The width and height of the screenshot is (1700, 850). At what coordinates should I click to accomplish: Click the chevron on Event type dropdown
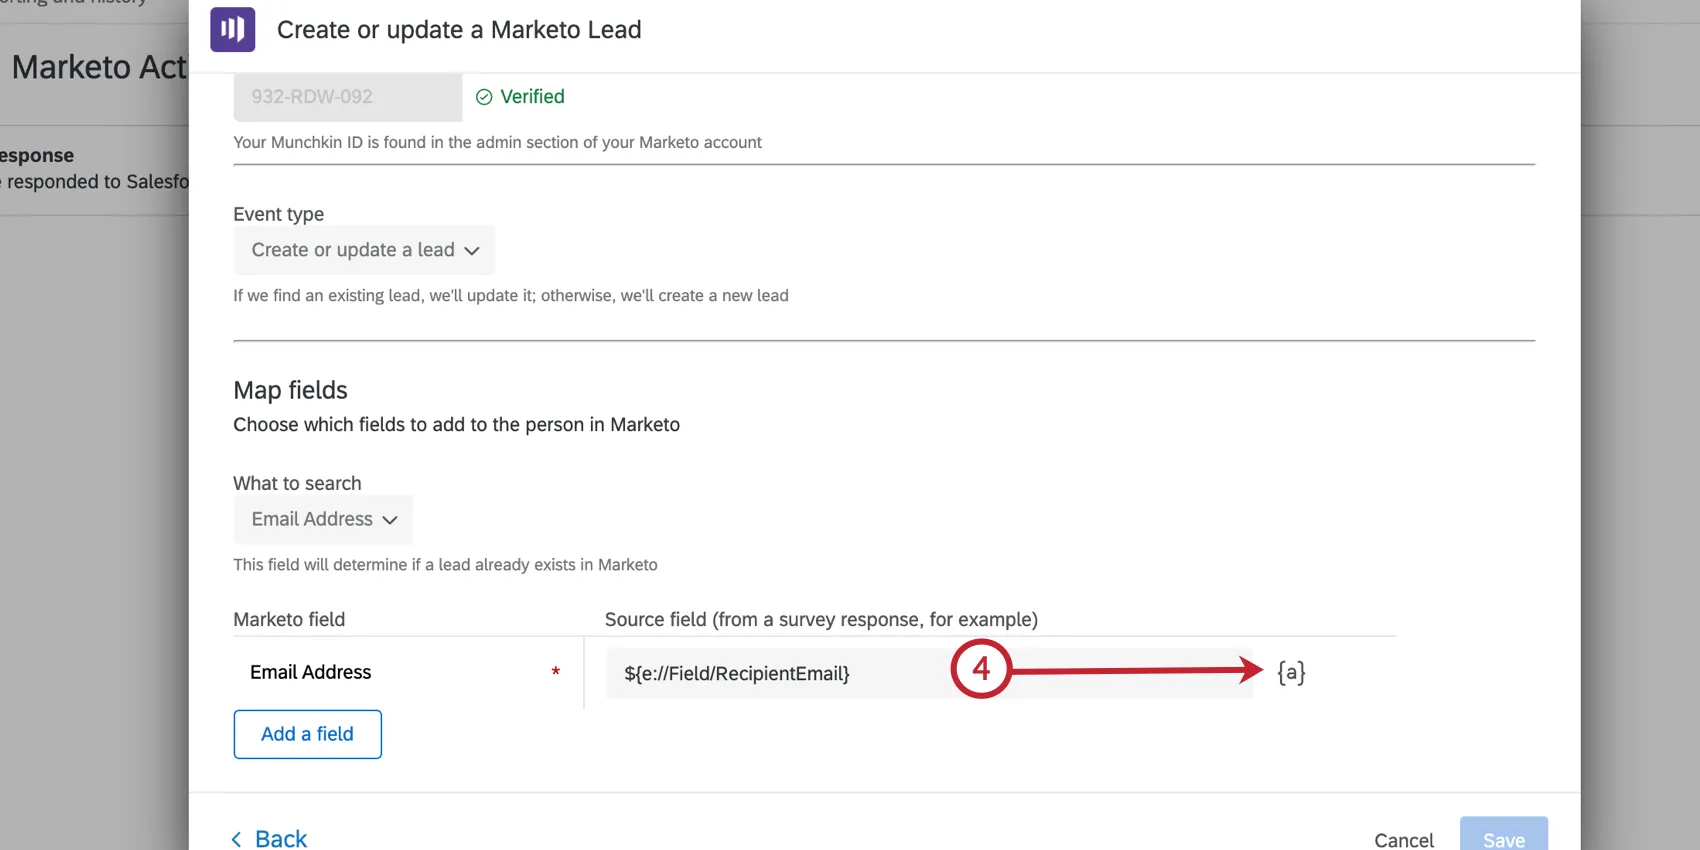point(472,250)
